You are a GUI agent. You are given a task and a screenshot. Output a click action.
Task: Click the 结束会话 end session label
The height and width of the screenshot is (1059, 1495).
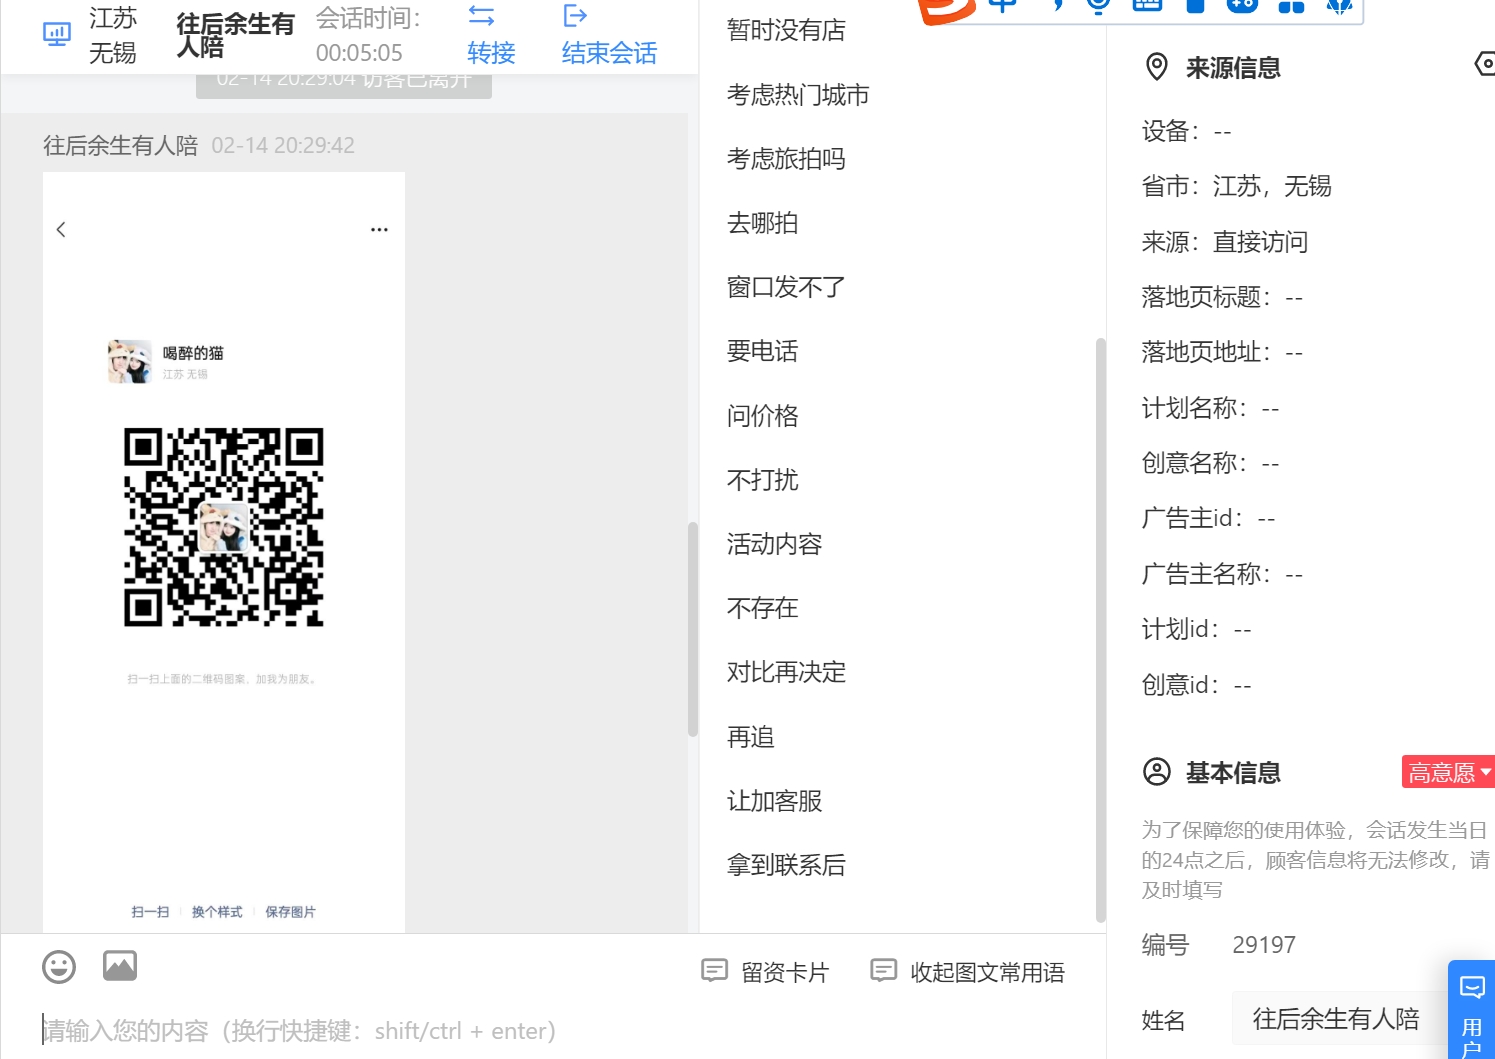pos(609,53)
